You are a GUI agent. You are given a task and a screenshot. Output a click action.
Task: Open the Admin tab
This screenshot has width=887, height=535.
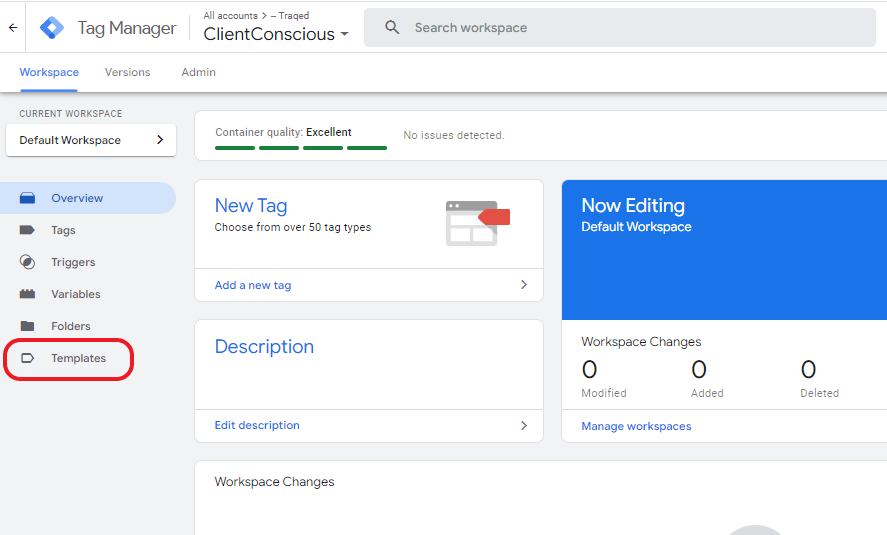pyautogui.click(x=198, y=72)
